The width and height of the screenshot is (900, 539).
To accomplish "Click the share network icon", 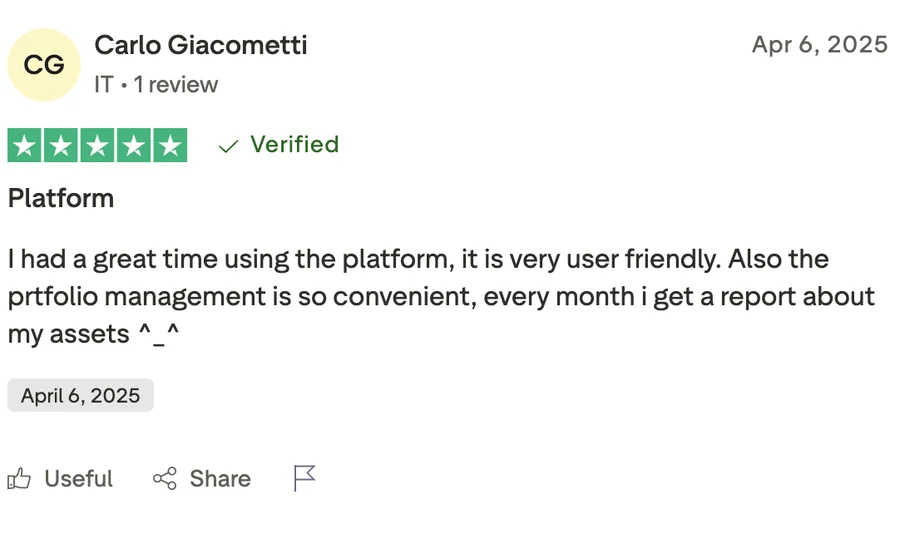I will 165,479.
